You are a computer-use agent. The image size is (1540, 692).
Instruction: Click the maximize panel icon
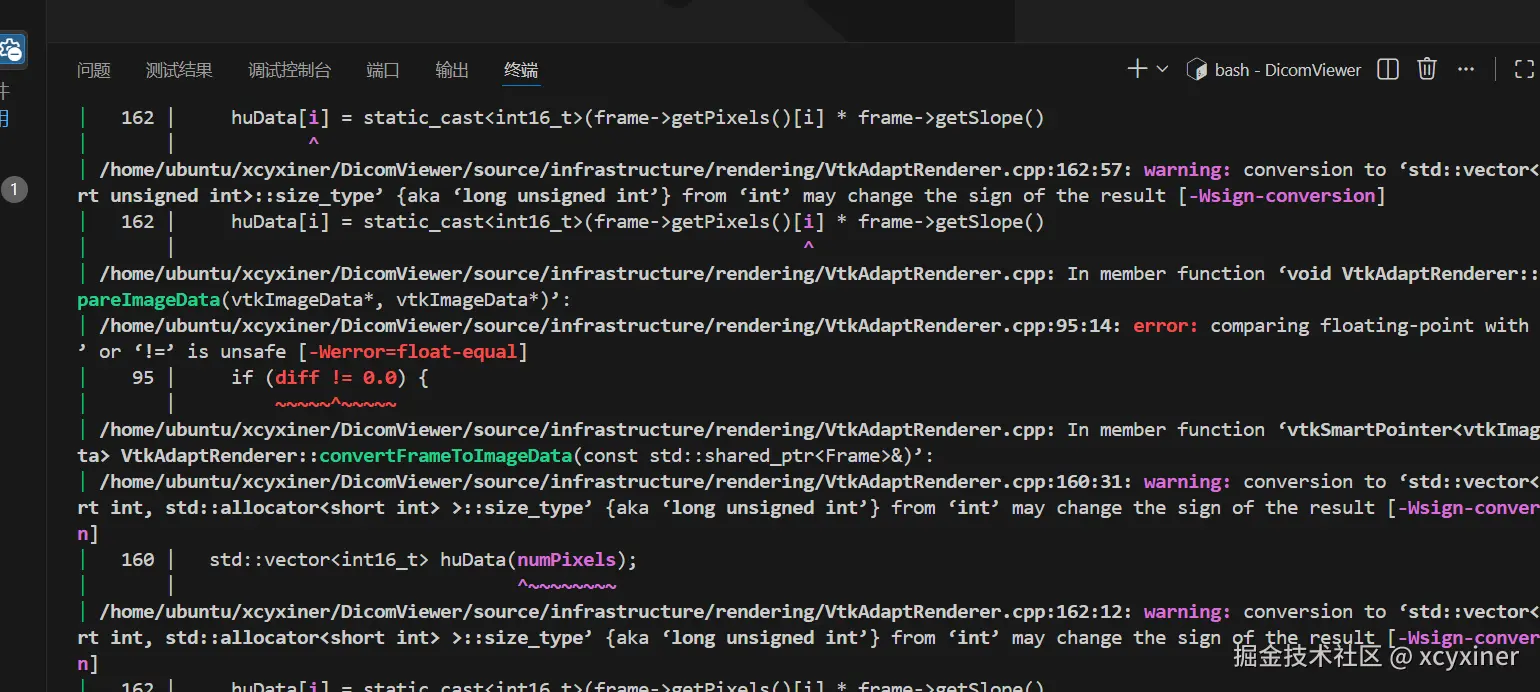(1524, 69)
